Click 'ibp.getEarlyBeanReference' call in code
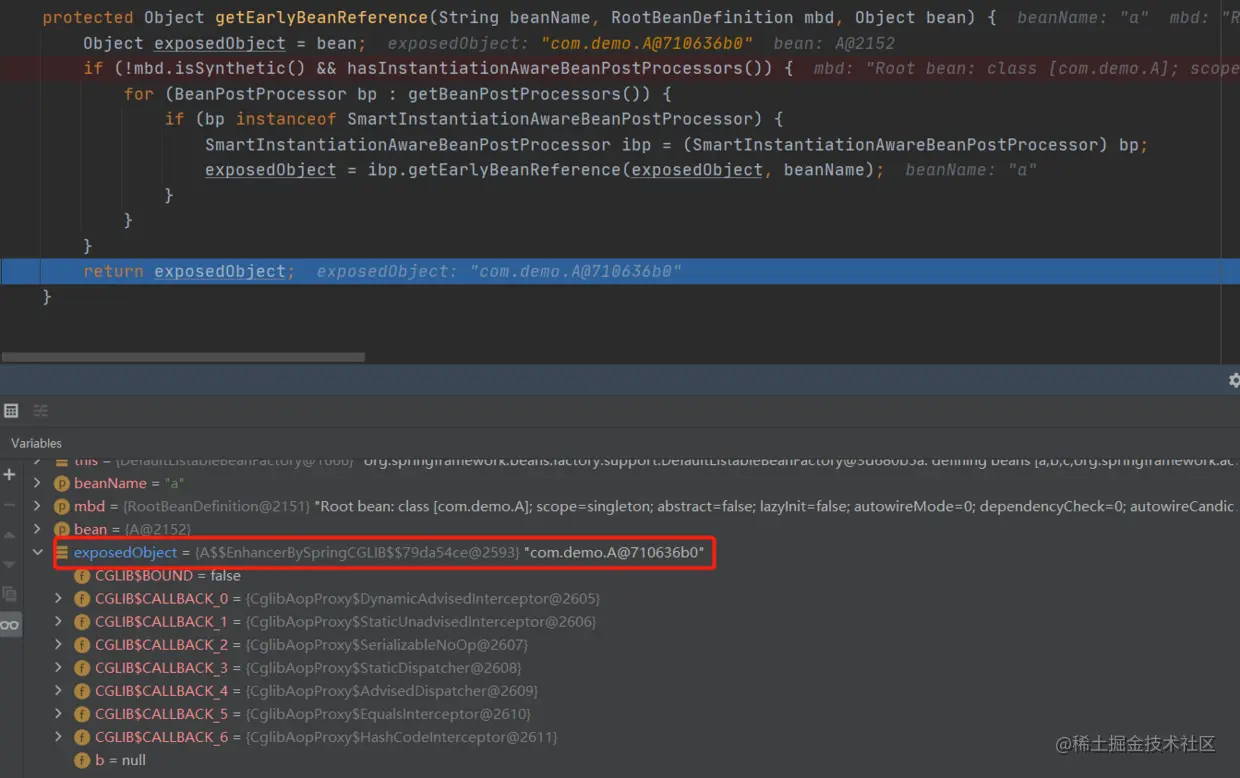This screenshot has height=778, width=1240. pos(494,170)
